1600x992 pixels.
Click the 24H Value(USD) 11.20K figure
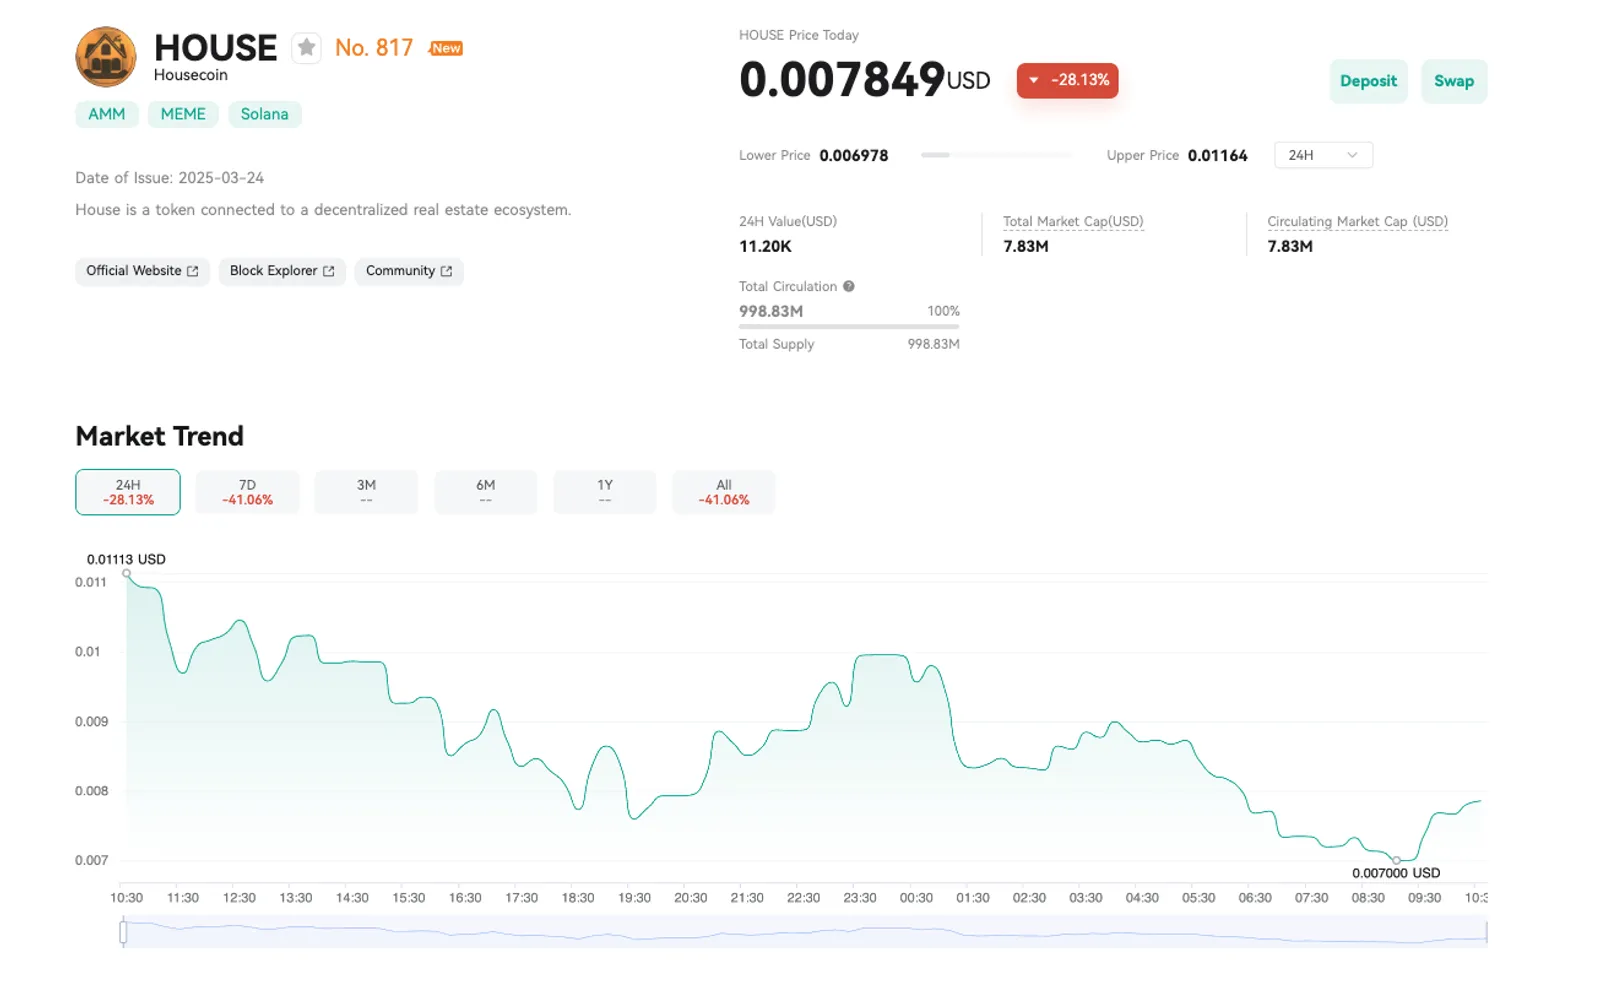point(765,246)
